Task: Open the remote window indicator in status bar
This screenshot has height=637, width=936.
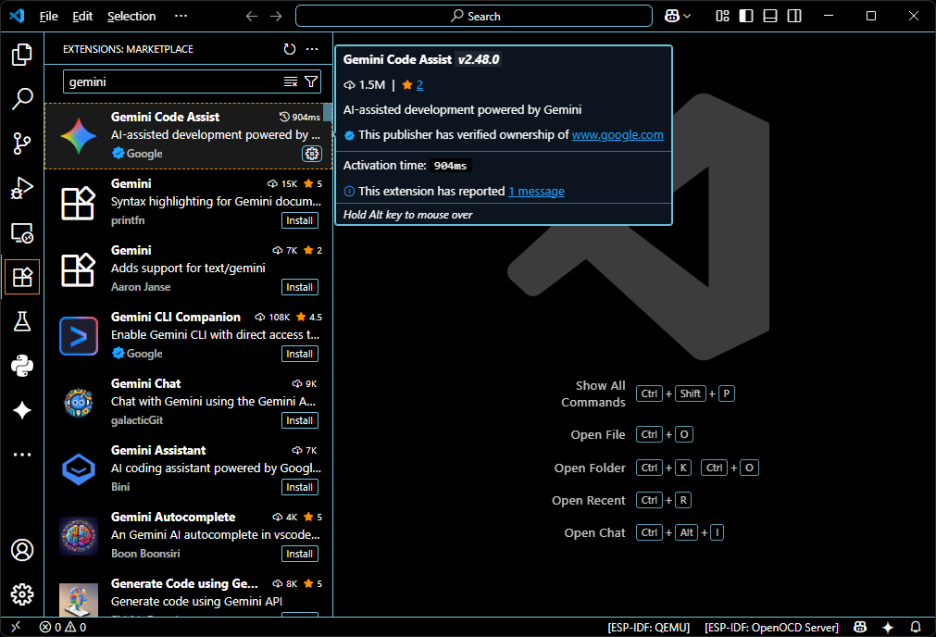Action: [16, 627]
